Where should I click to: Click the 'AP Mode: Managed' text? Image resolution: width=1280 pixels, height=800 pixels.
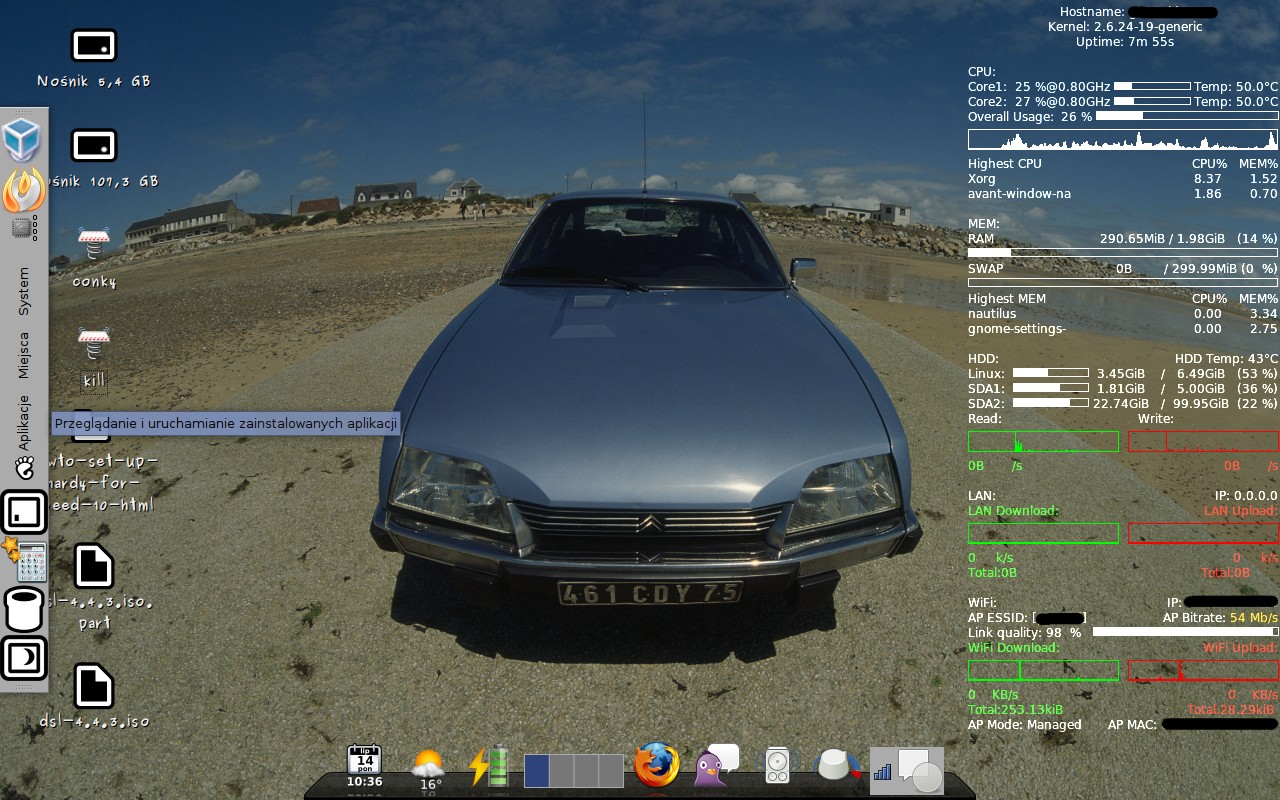coord(1024,725)
